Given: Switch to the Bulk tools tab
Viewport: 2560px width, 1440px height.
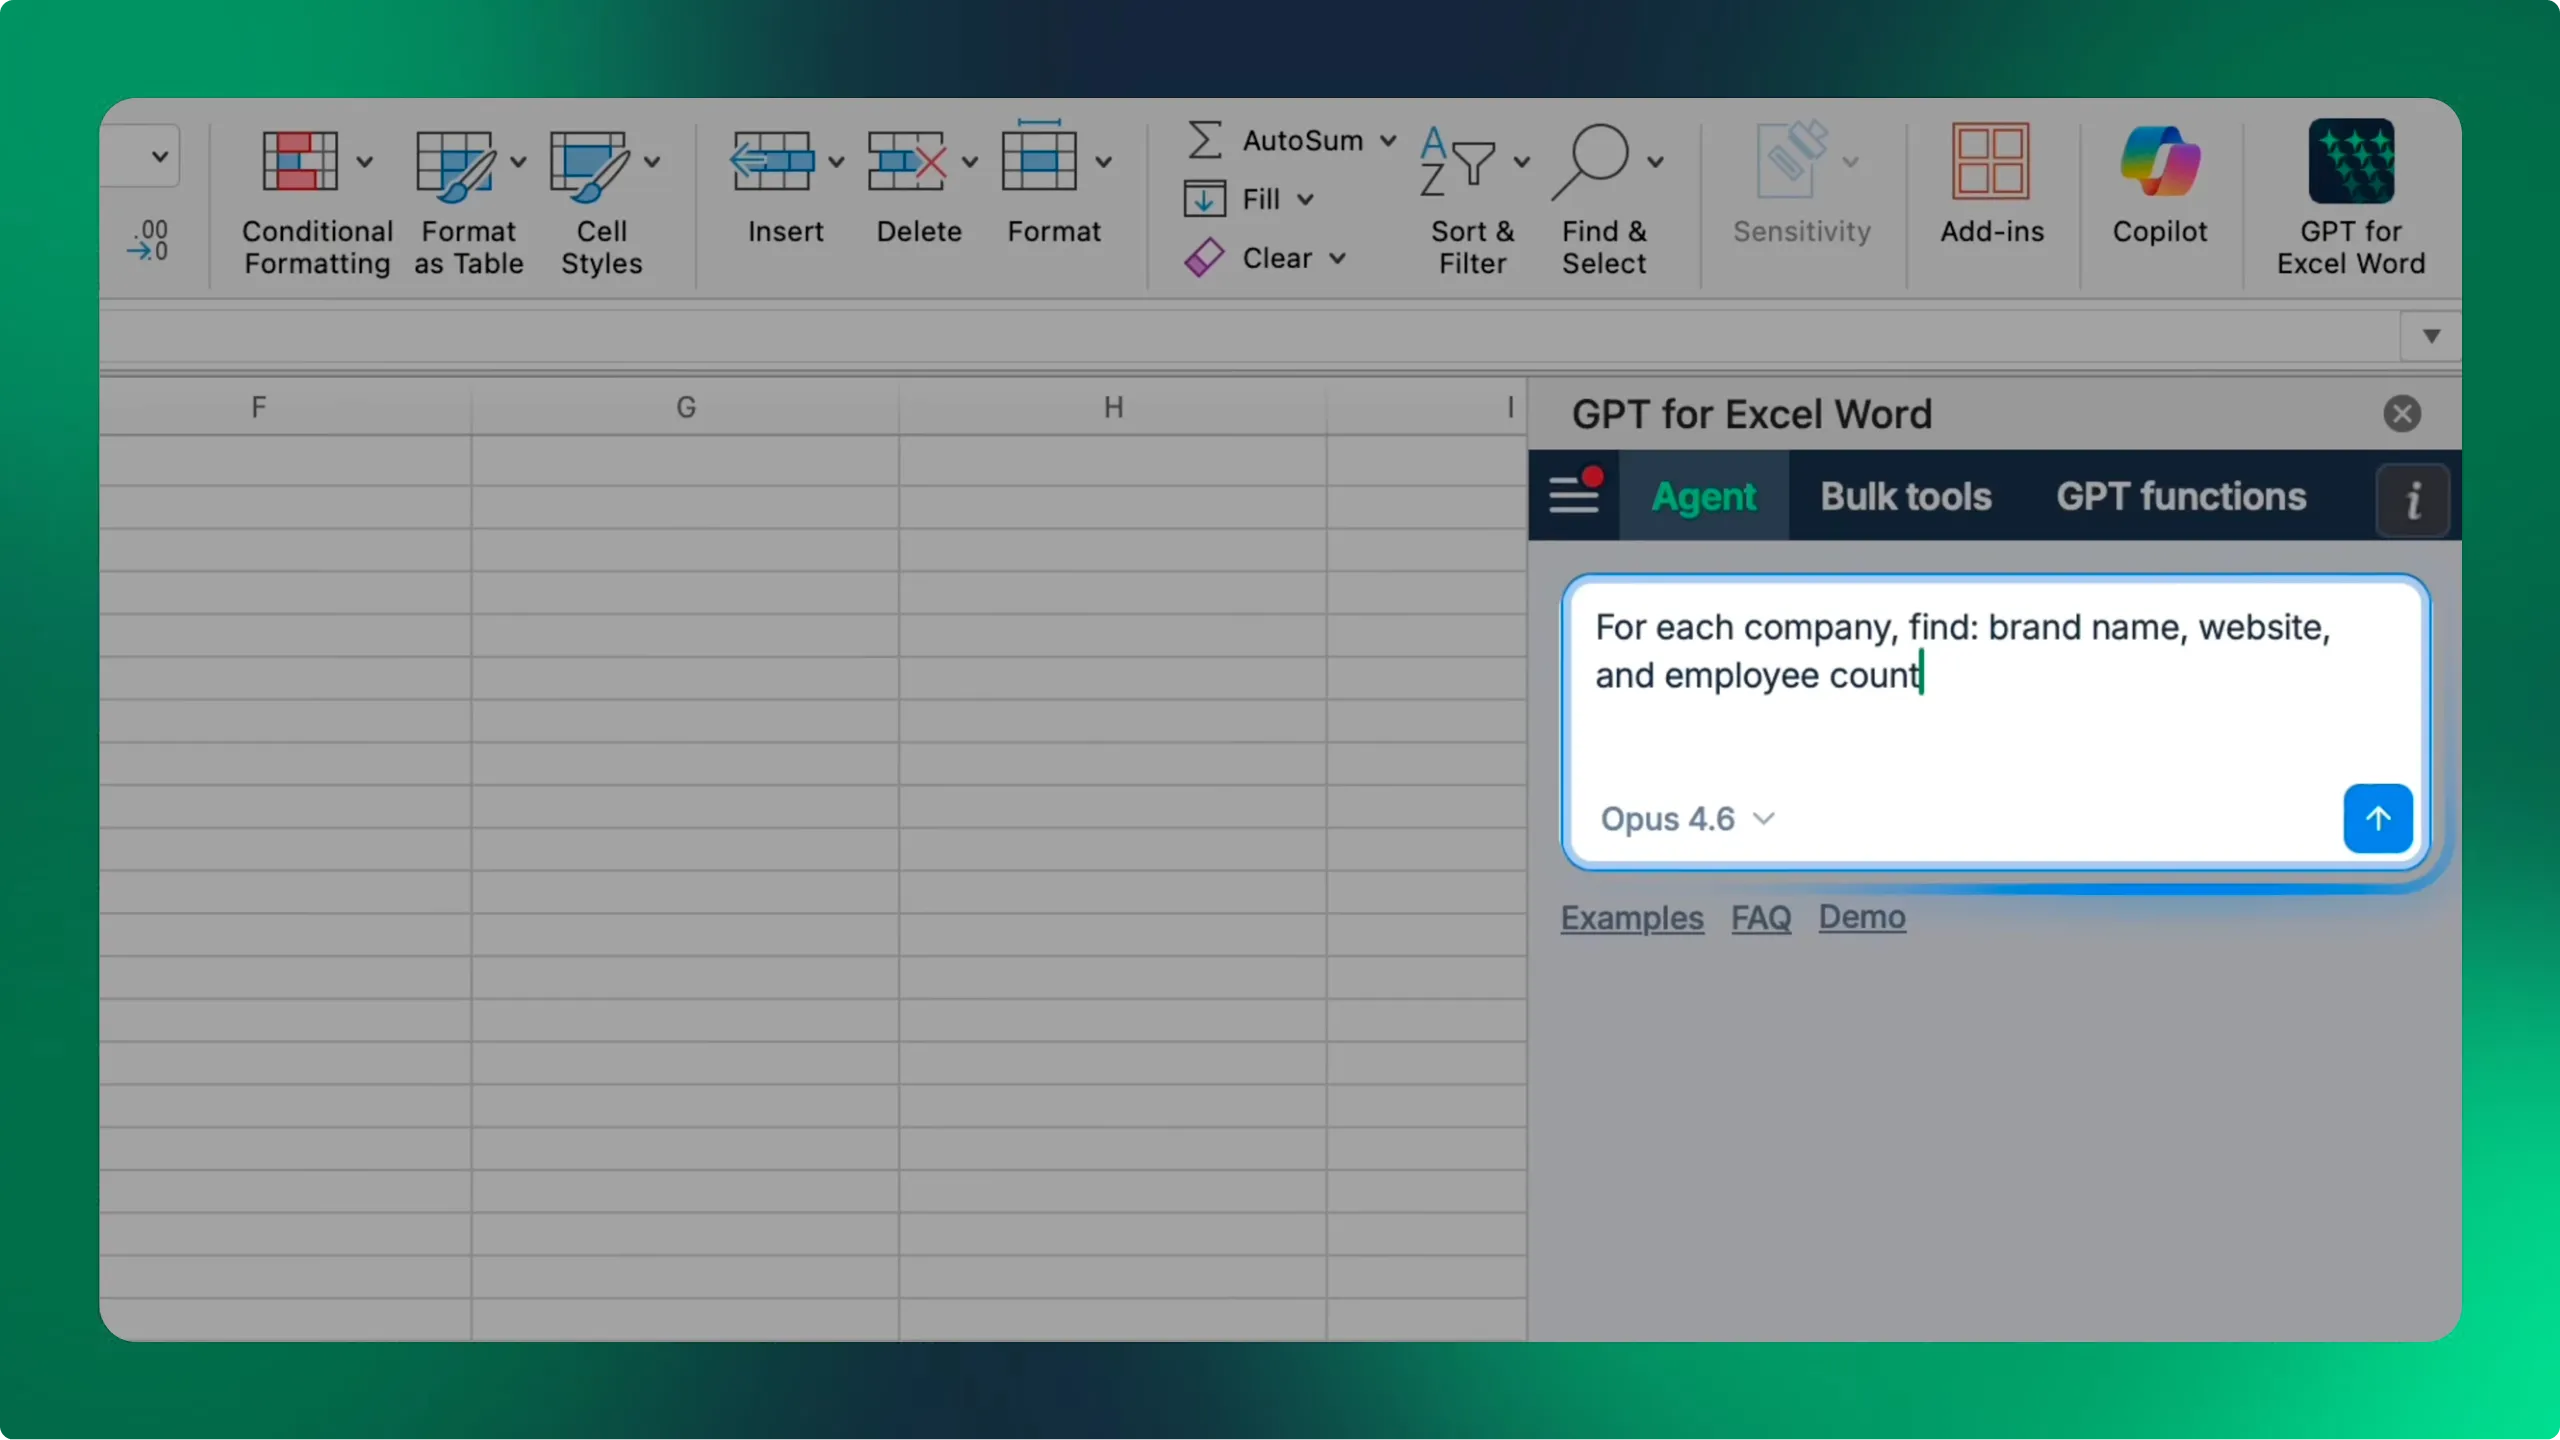Looking at the screenshot, I should click(1906, 497).
